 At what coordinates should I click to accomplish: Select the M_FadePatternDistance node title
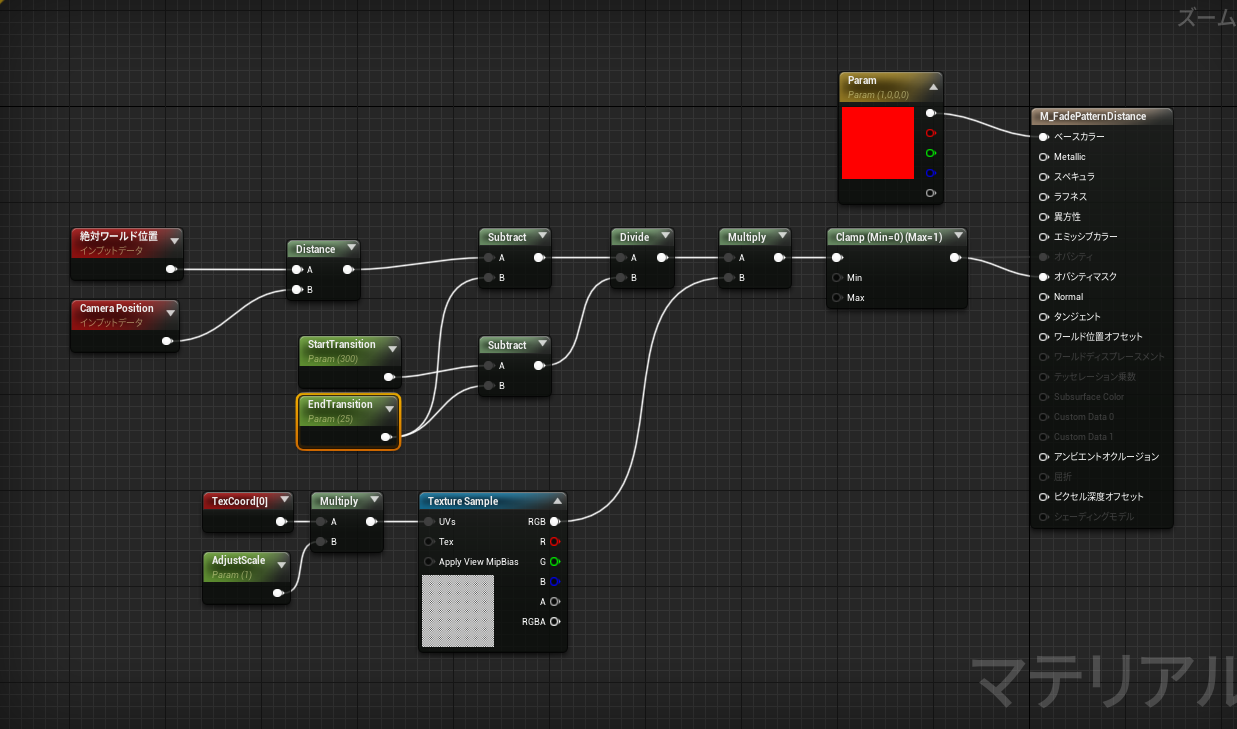(x=1093, y=116)
